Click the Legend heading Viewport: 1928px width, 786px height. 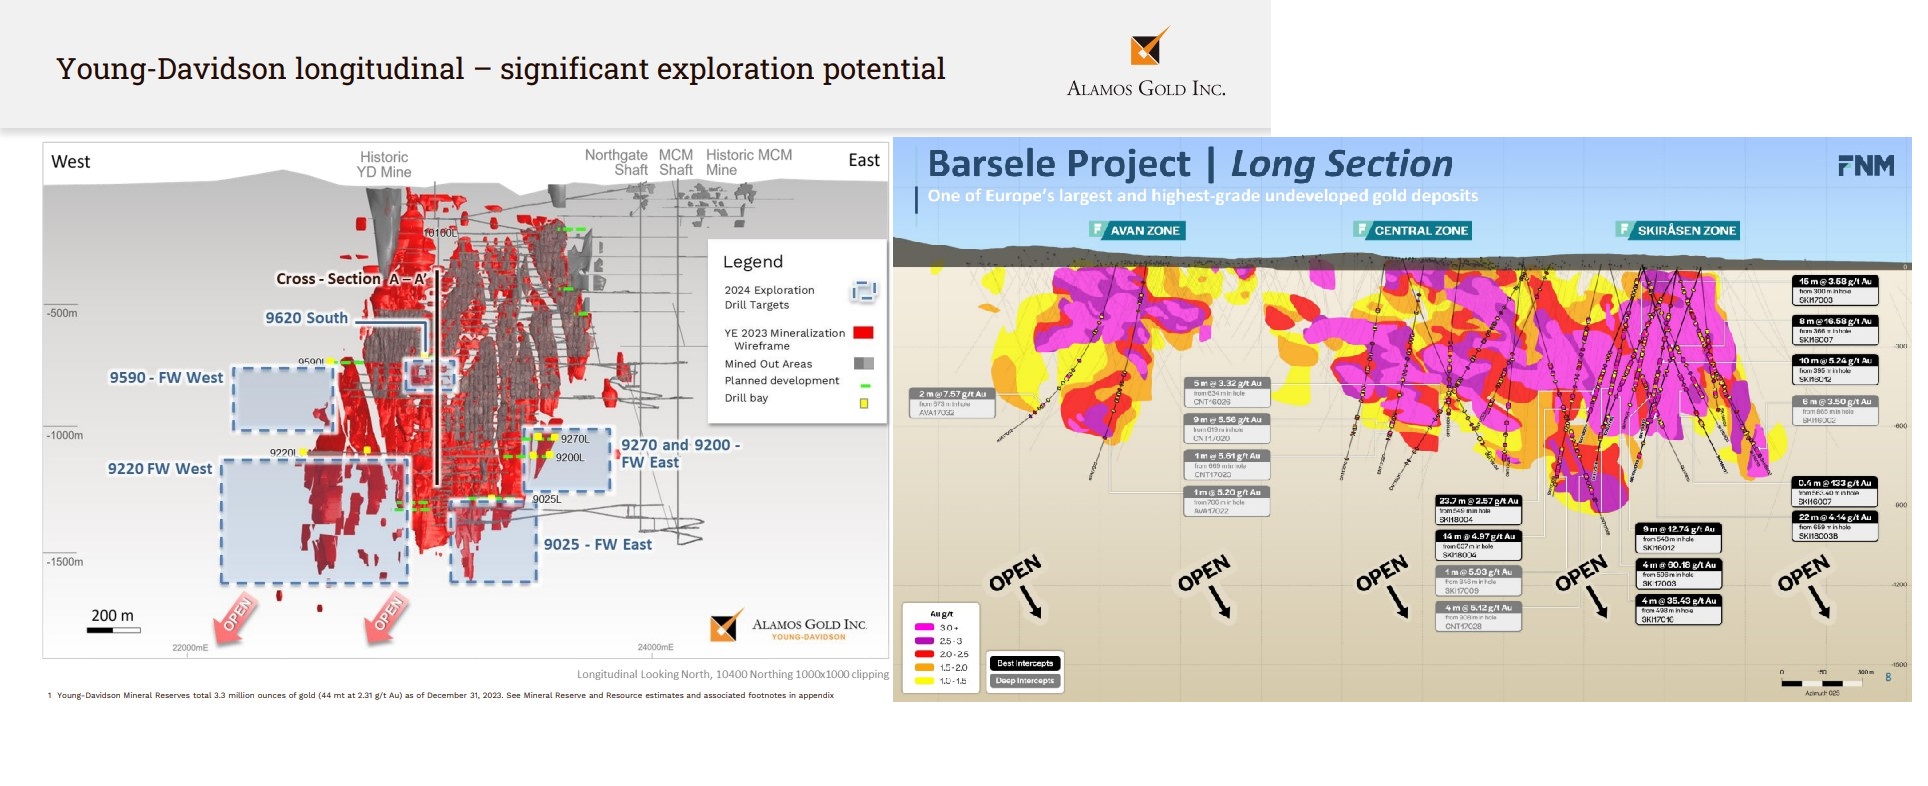click(x=753, y=262)
